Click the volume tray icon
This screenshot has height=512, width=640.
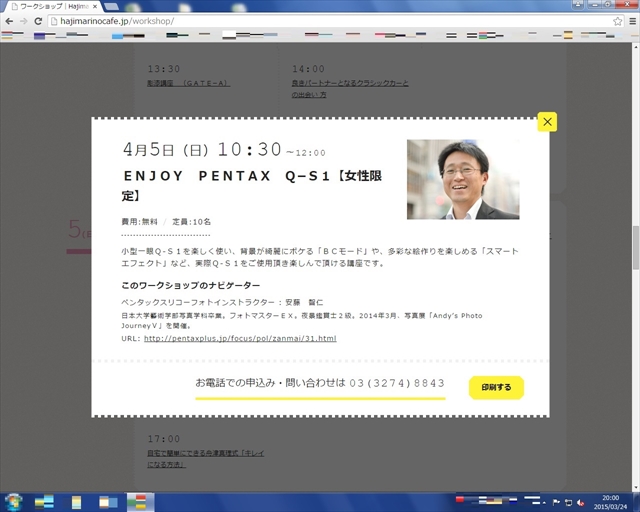point(580,503)
